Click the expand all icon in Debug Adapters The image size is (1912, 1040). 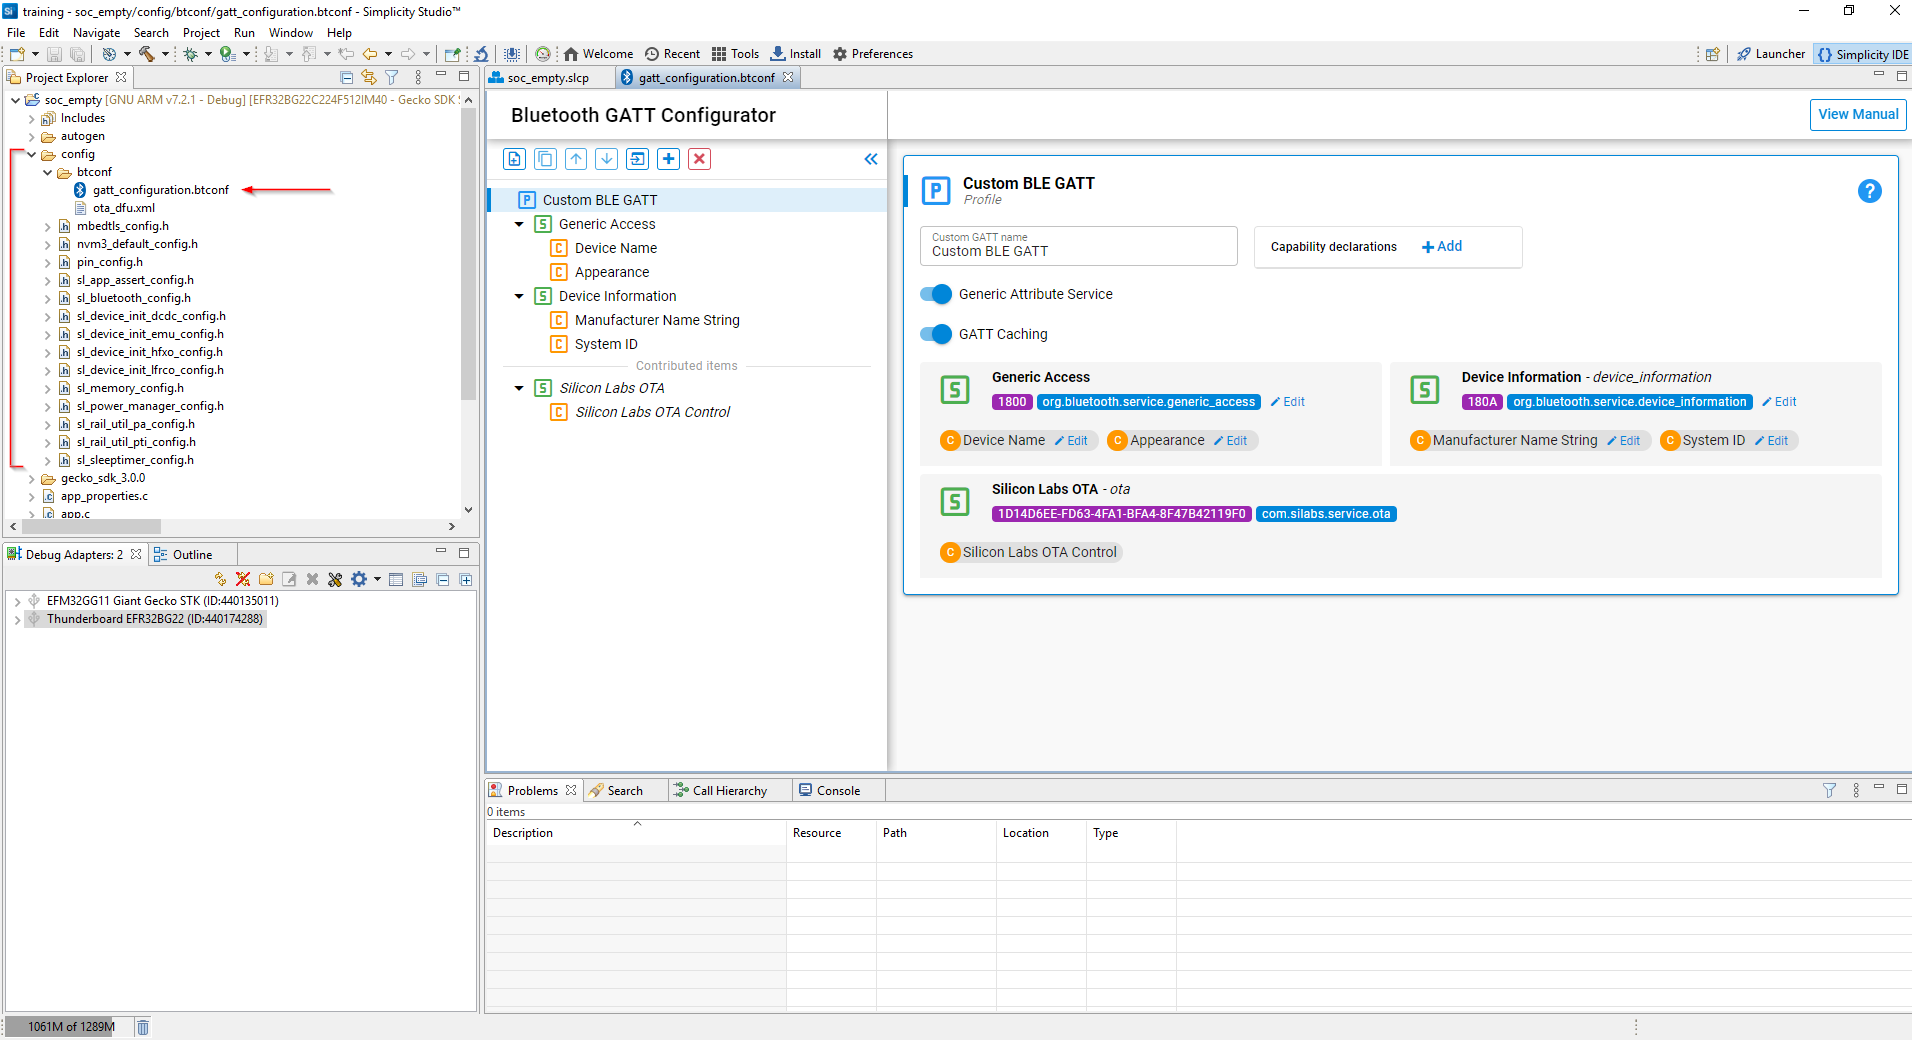pyautogui.click(x=466, y=579)
